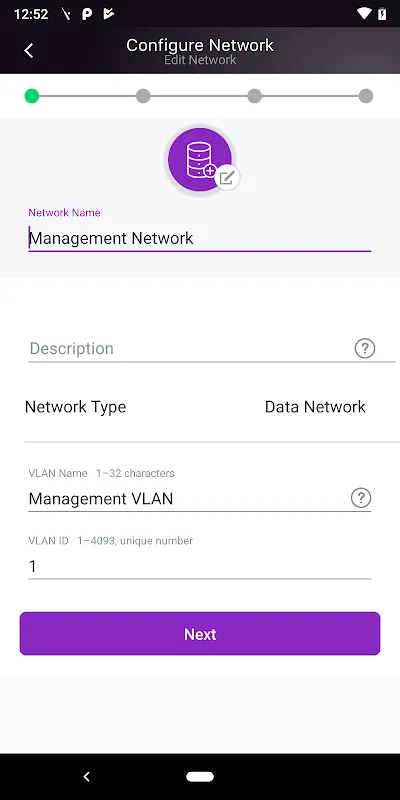This screenshot has height=800, width=400.
Task: Tap the purple network database icon
Action: click(x=199, y=159)
